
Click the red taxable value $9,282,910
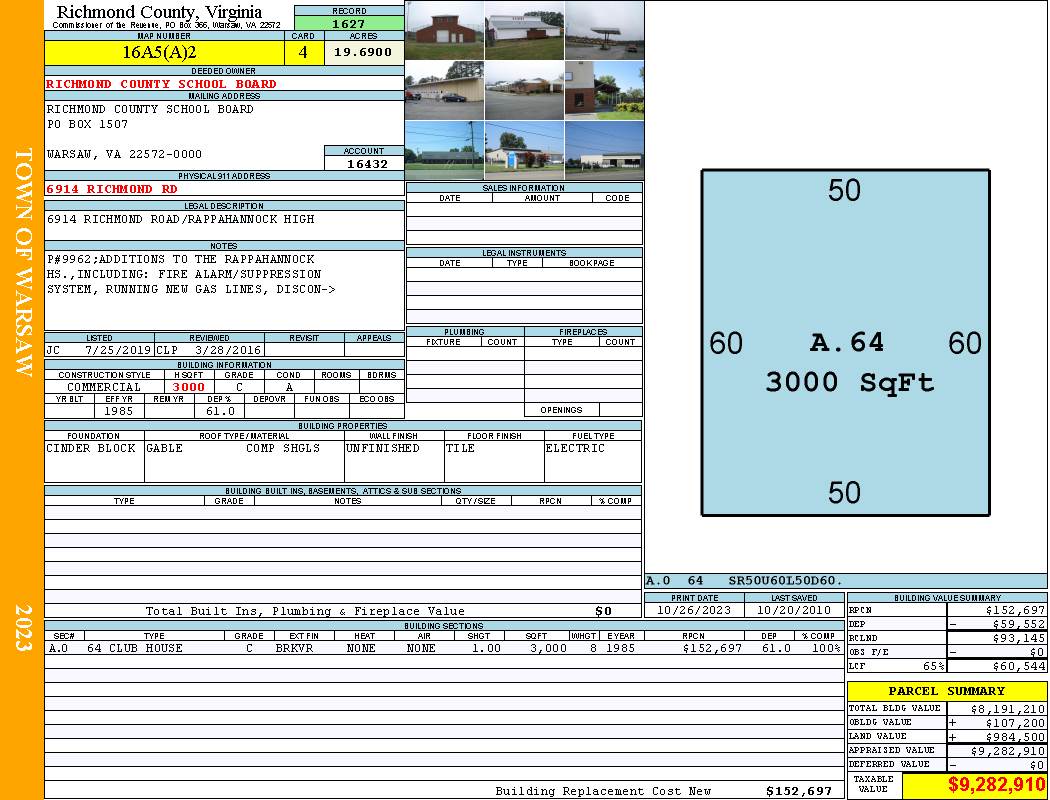pyautogui.click(x=974, y=786)
